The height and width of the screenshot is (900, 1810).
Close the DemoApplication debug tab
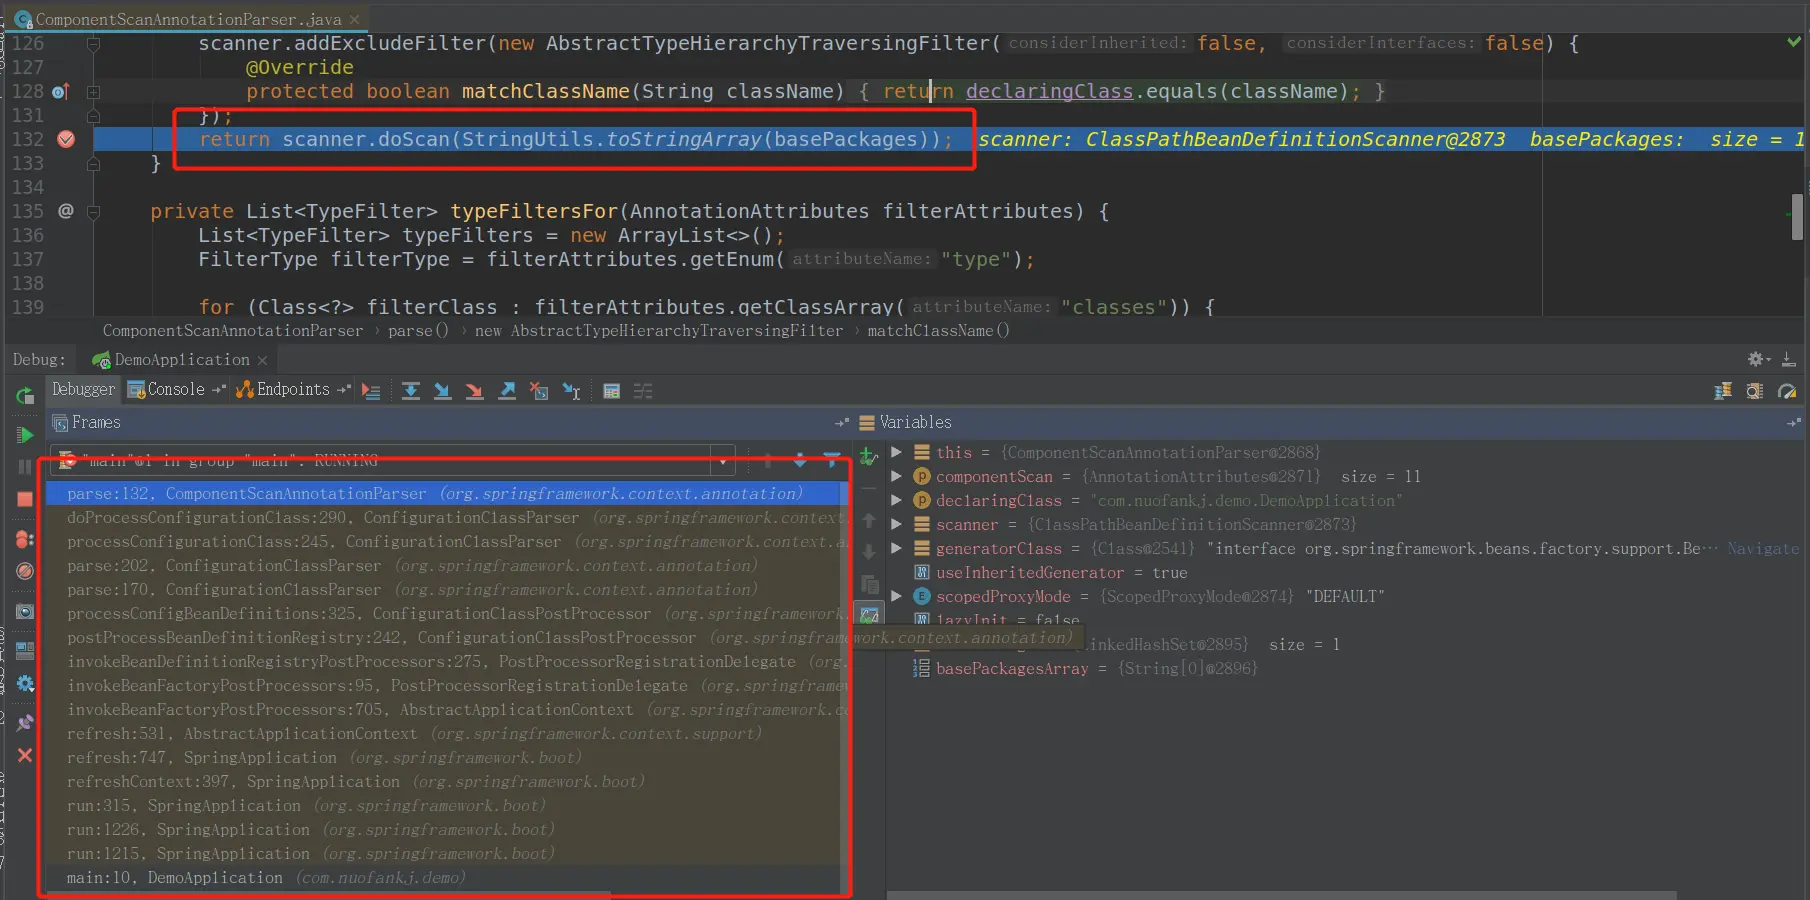(262, 360)
